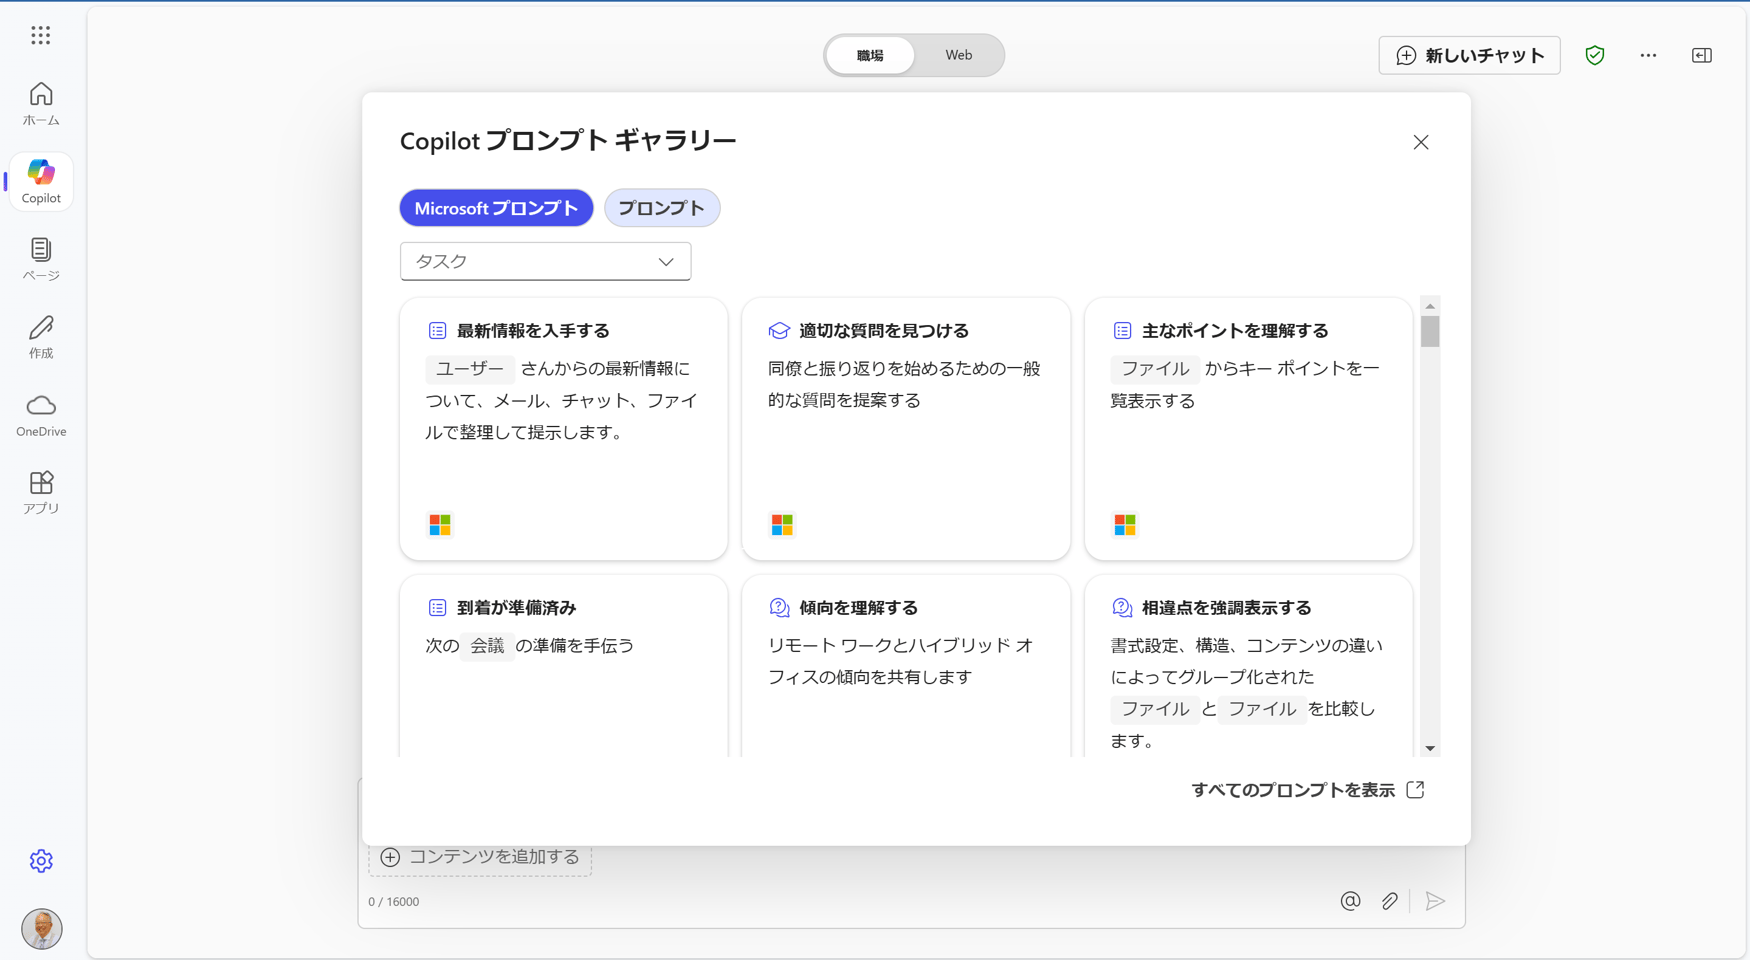Click the green shield protection icon
Image resolution: width=1750 pixels, height=960 pixels.
click(1594, 55)
